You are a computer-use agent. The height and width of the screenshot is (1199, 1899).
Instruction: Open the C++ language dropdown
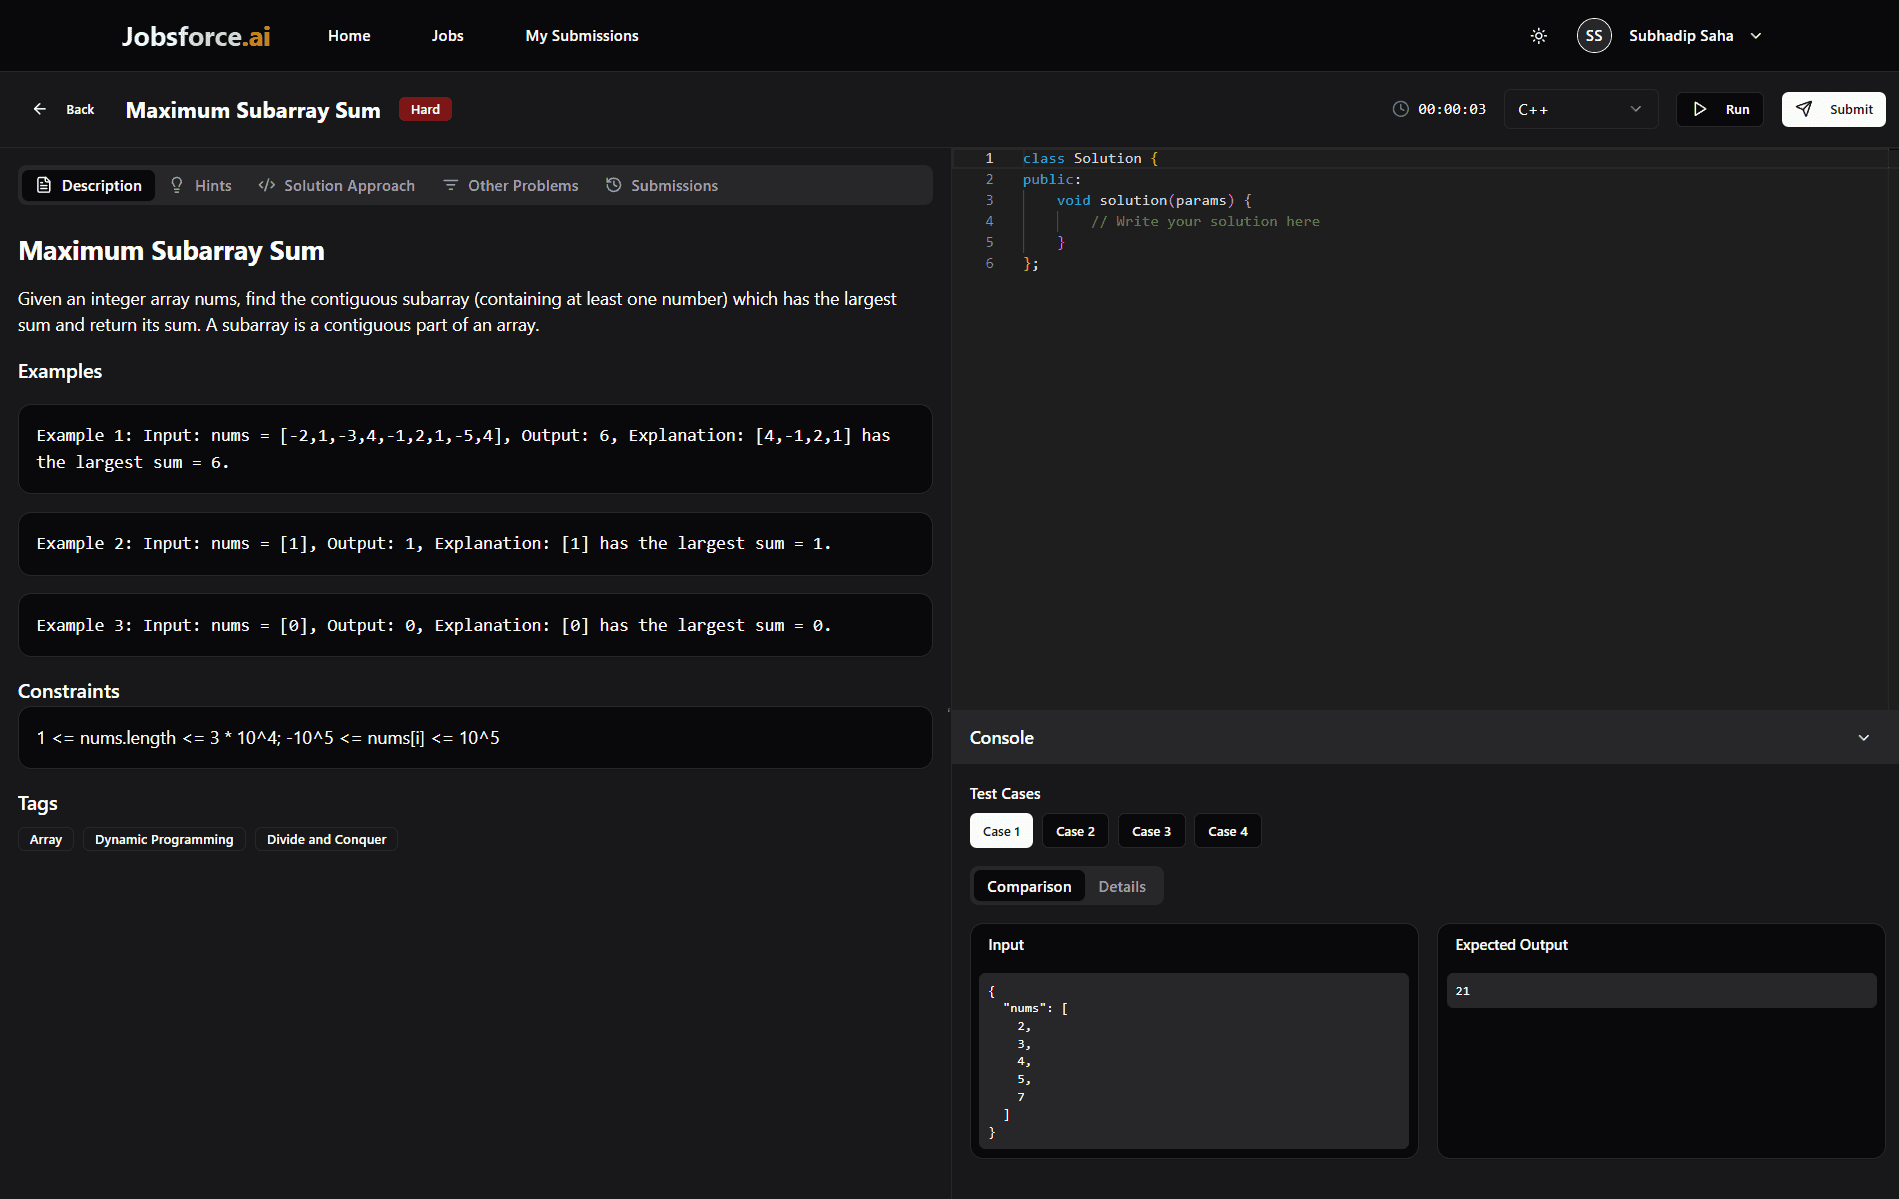[1580, 109]
